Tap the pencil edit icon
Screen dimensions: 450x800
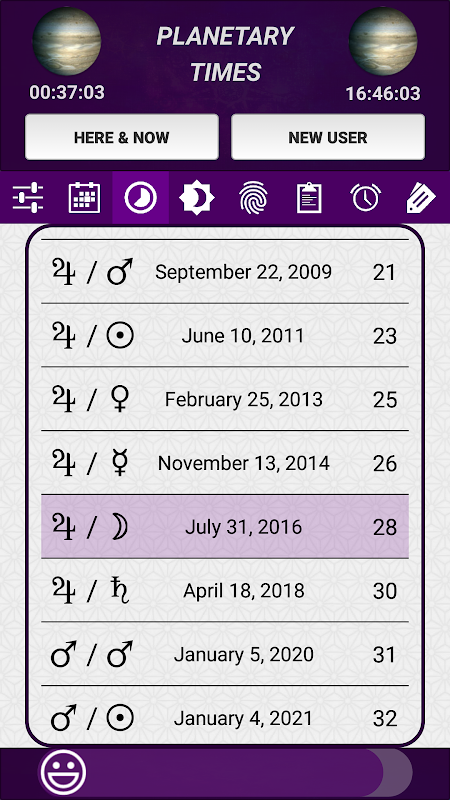coord(421,198)
